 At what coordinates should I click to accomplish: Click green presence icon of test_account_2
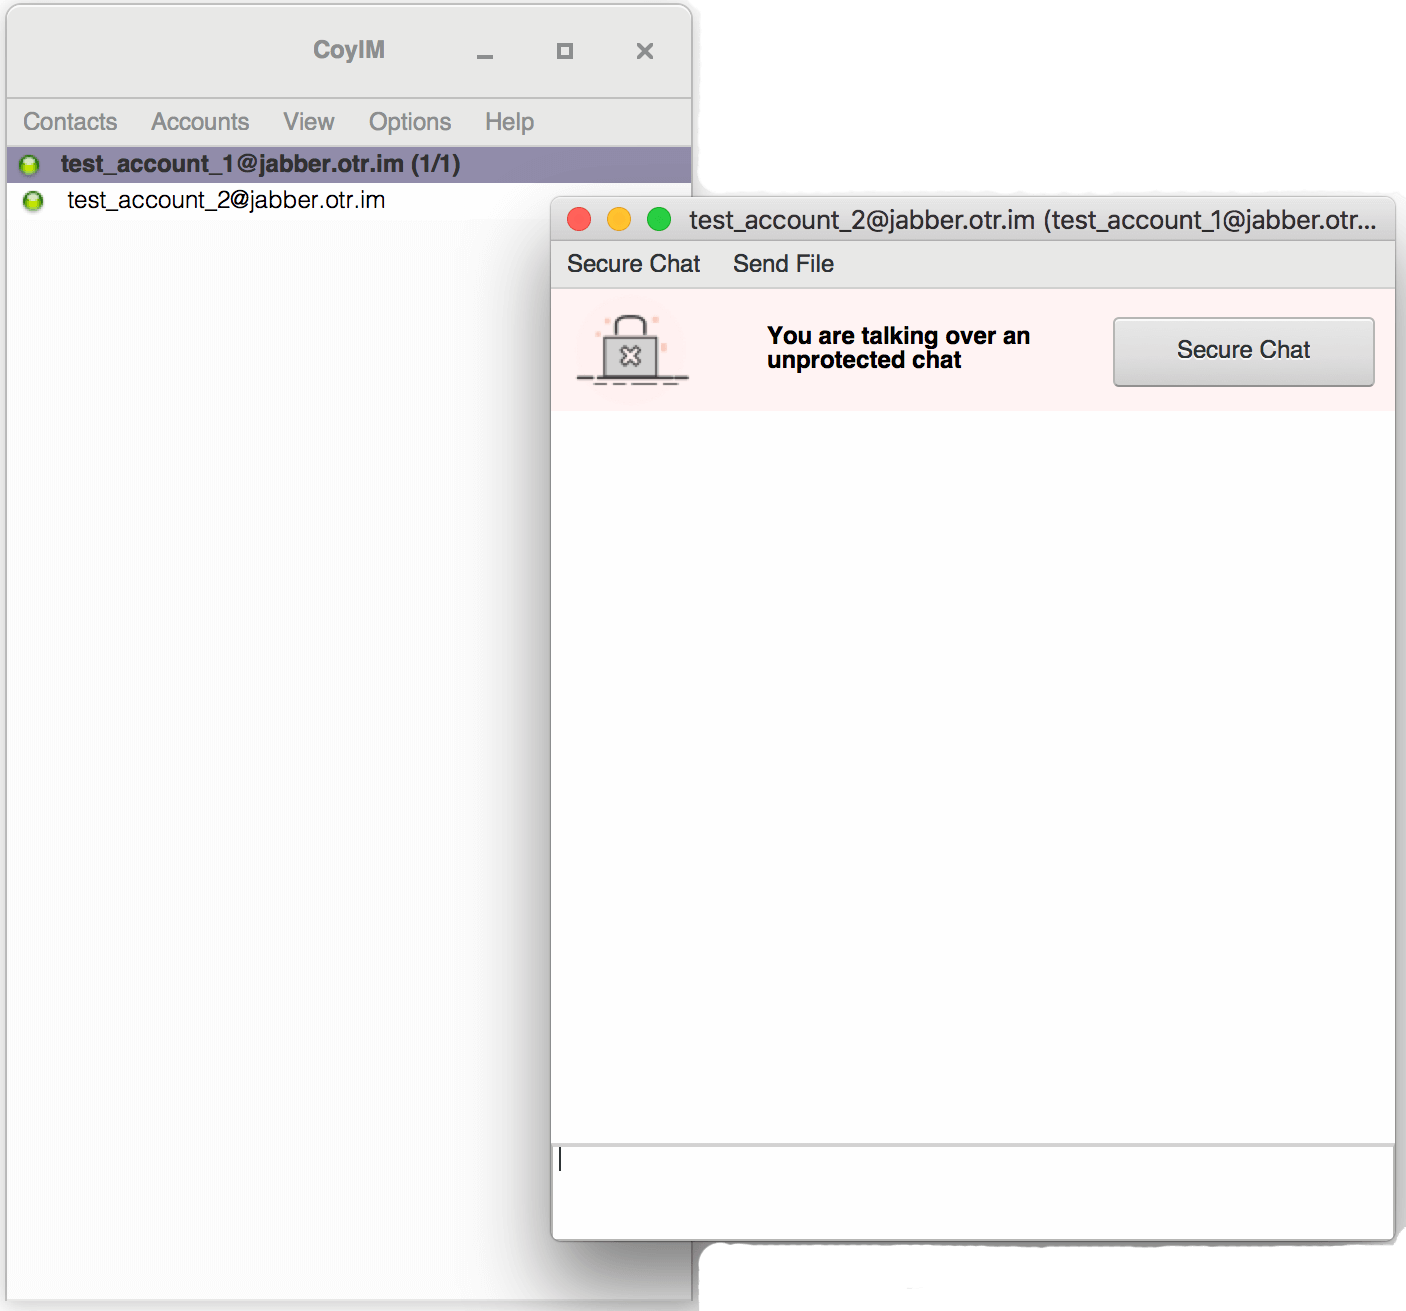33,201
